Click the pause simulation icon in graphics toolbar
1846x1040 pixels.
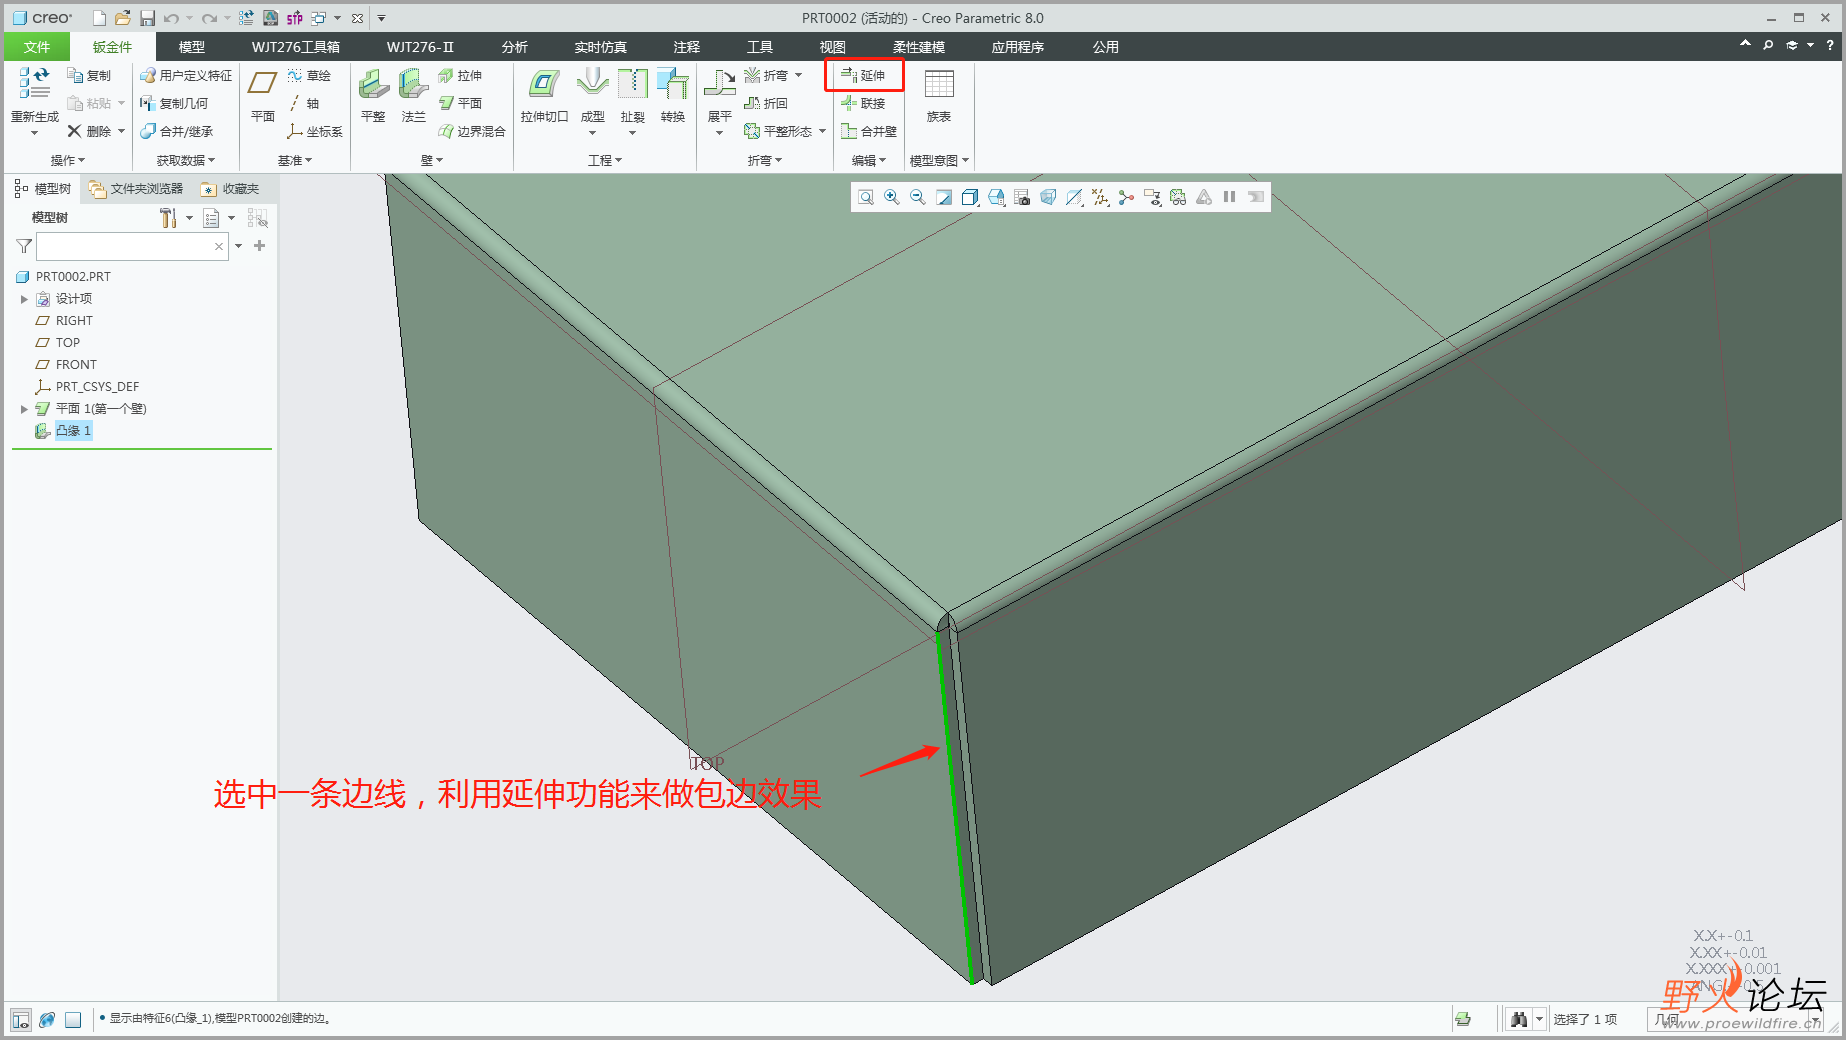coord(1230,198)
